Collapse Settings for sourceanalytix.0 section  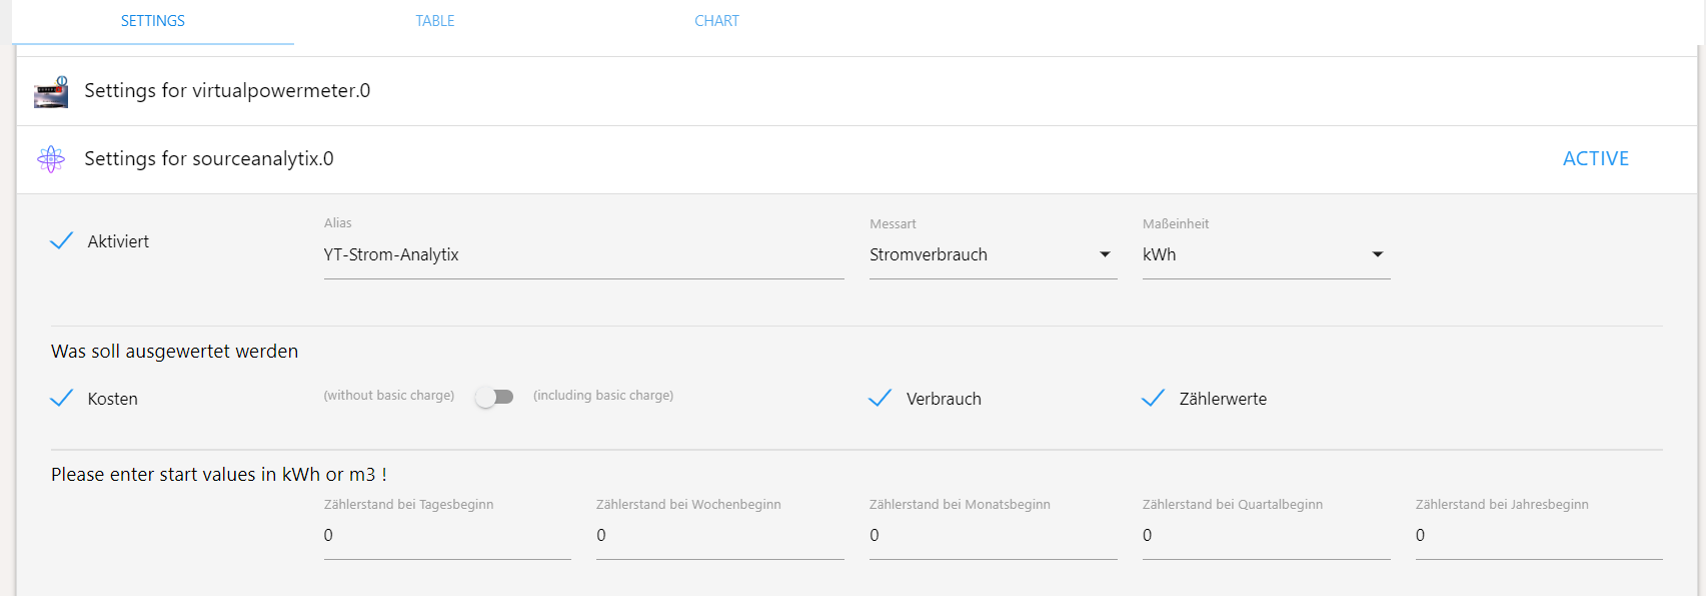point(209,159)
